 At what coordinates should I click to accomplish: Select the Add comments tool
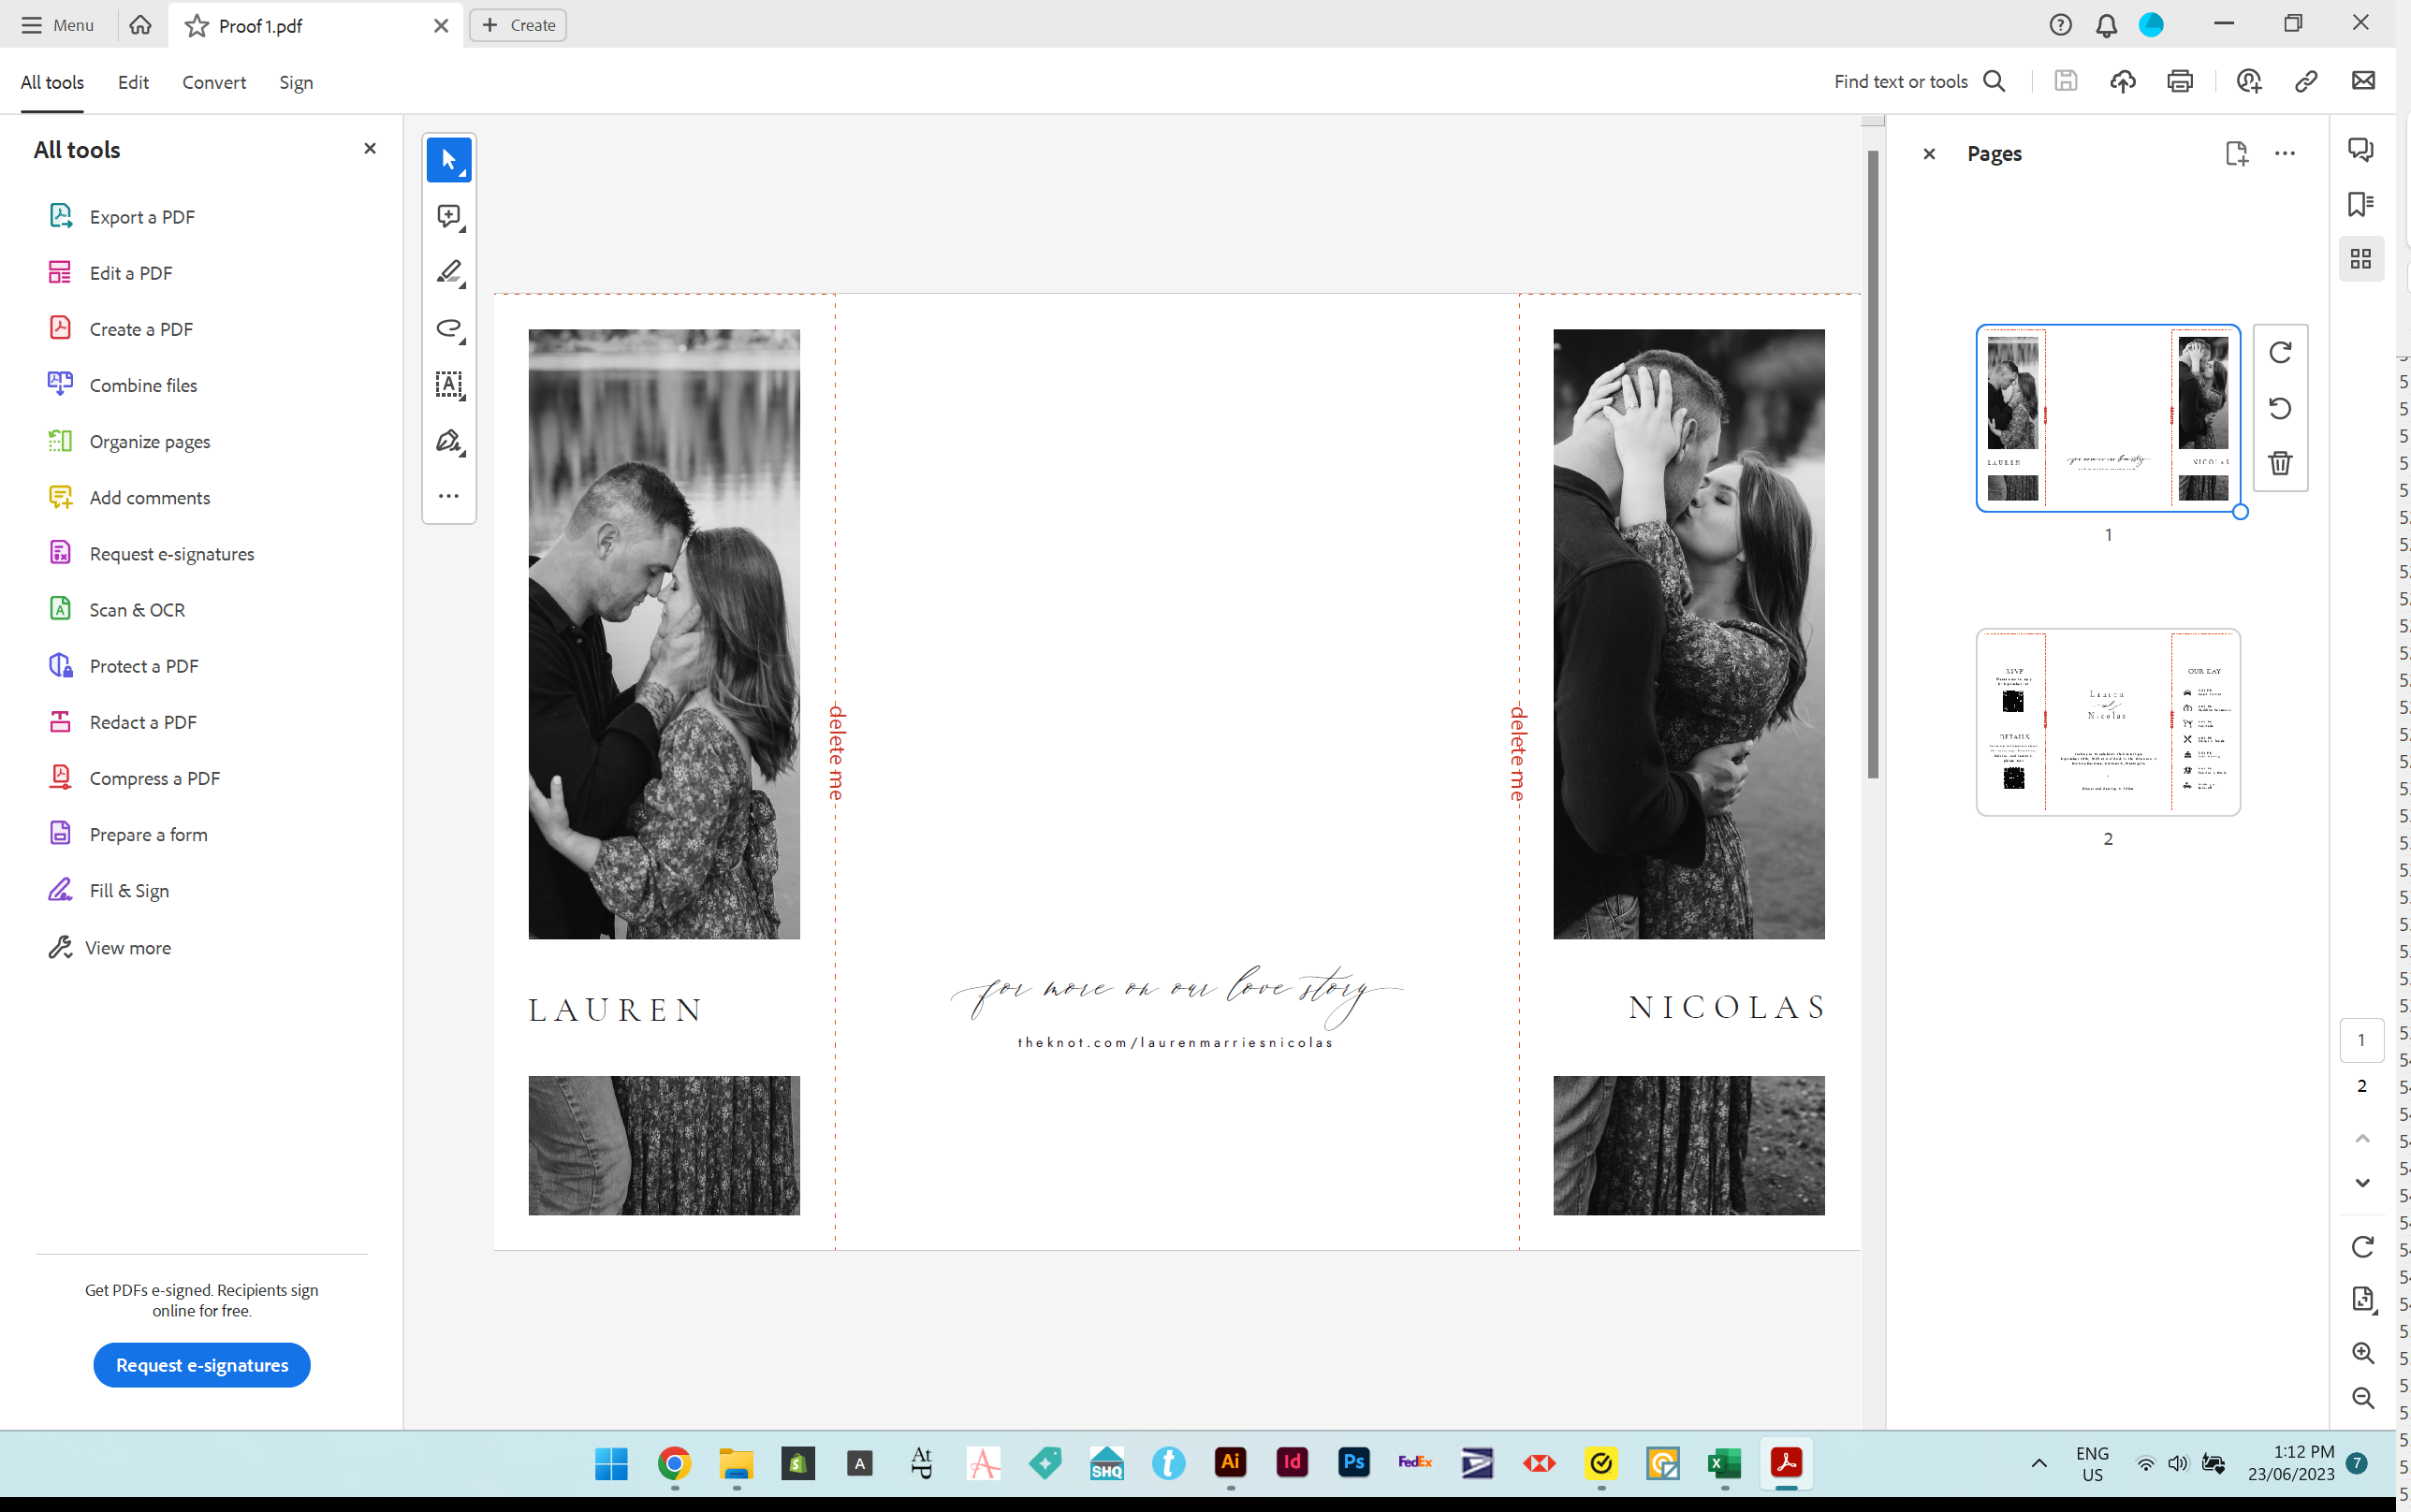[x=150, y=498]
